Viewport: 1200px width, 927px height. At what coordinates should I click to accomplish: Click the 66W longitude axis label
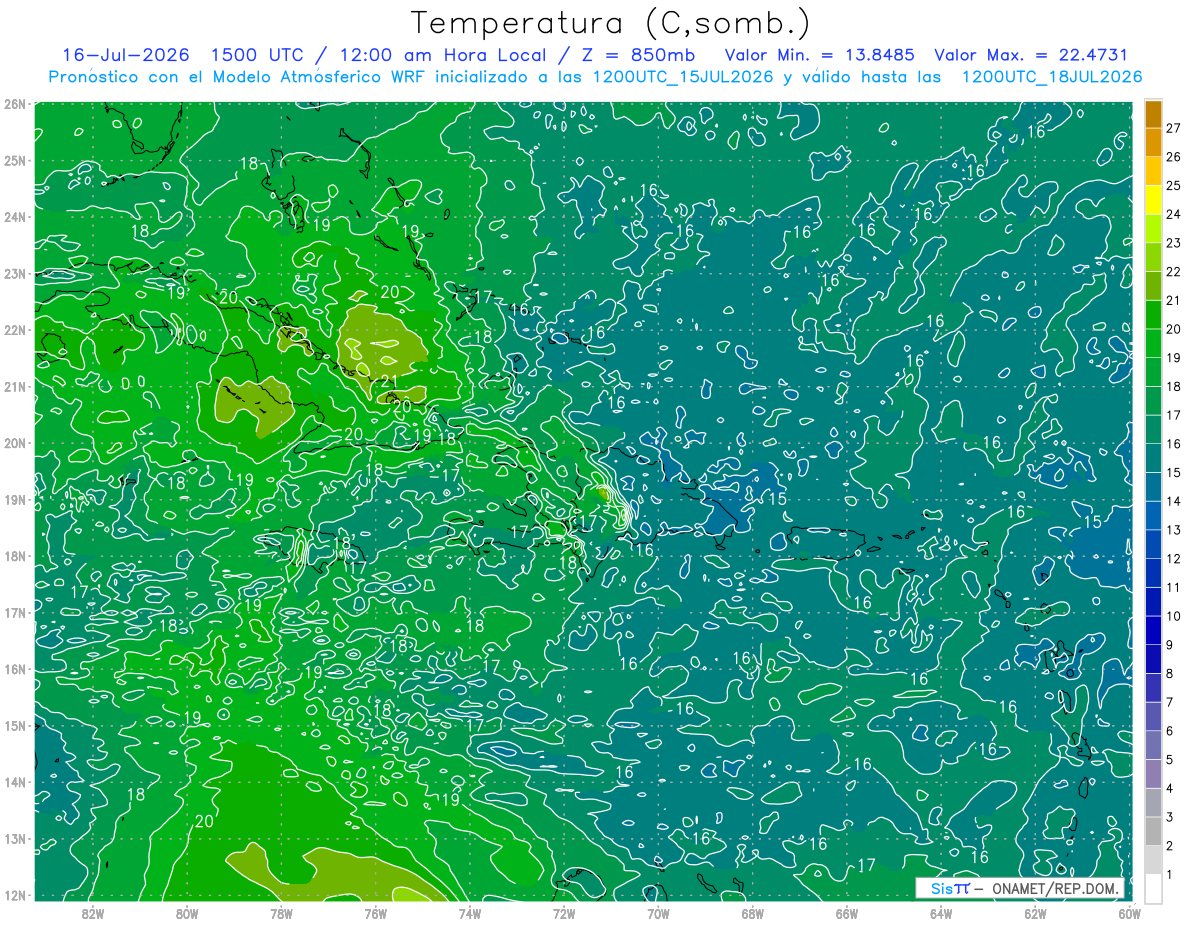pyautogui.click(x=847, y=913)
